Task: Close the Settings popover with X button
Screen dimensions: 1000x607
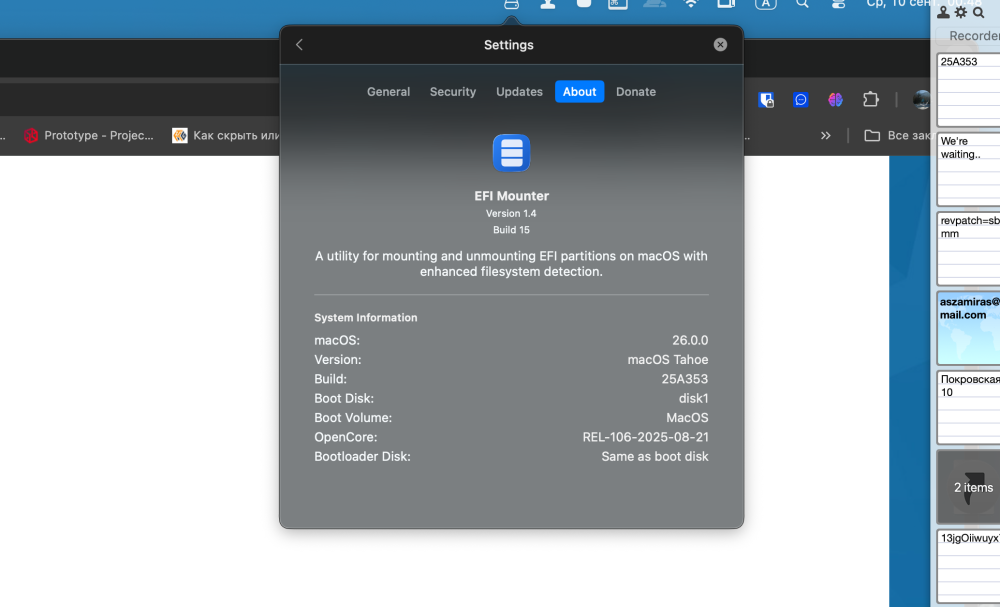Action: [720, 45]
